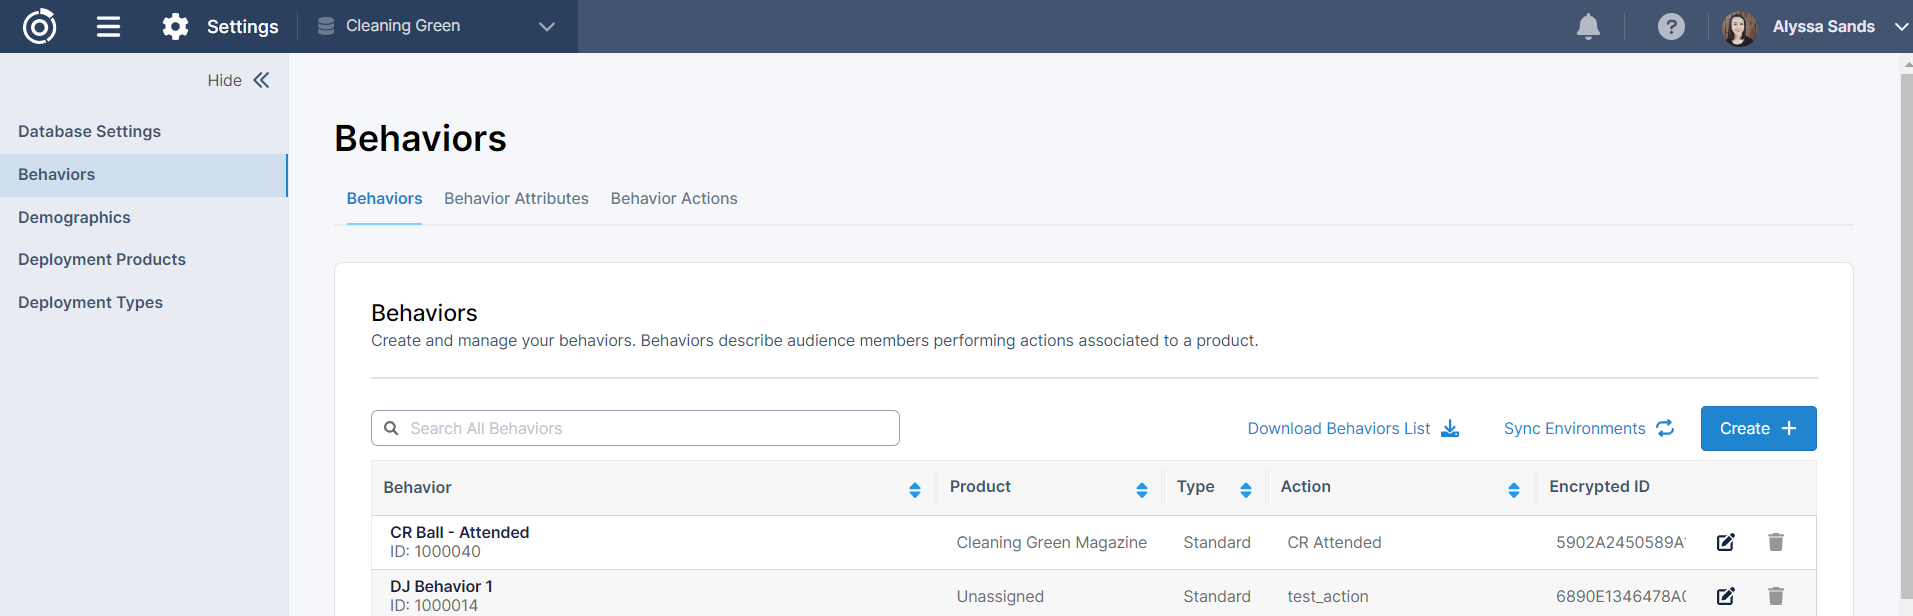The height and width of the screenshot is (616, 1913).
Task: Edit the CR Ball - Attended behavior
Action: click(1726, 542)
